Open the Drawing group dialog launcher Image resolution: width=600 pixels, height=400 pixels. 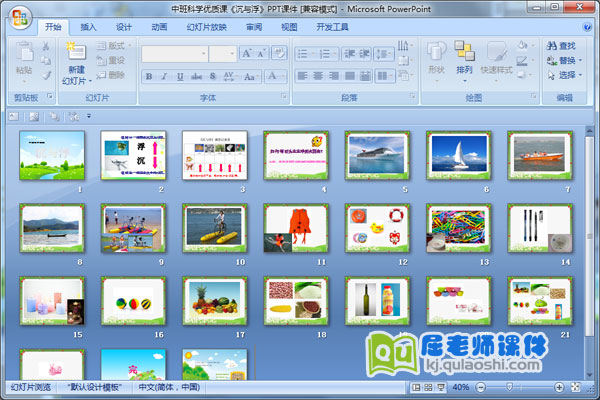pos(533,96)
